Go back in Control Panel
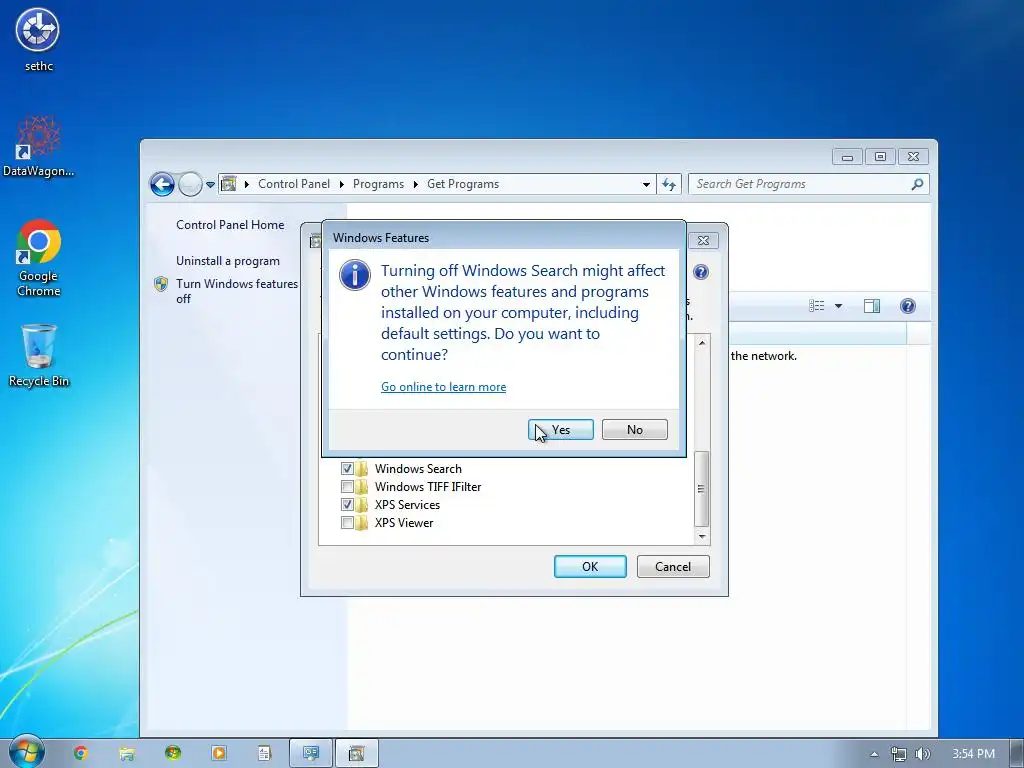The image size is (1024, 768). (x=162, y=184)
